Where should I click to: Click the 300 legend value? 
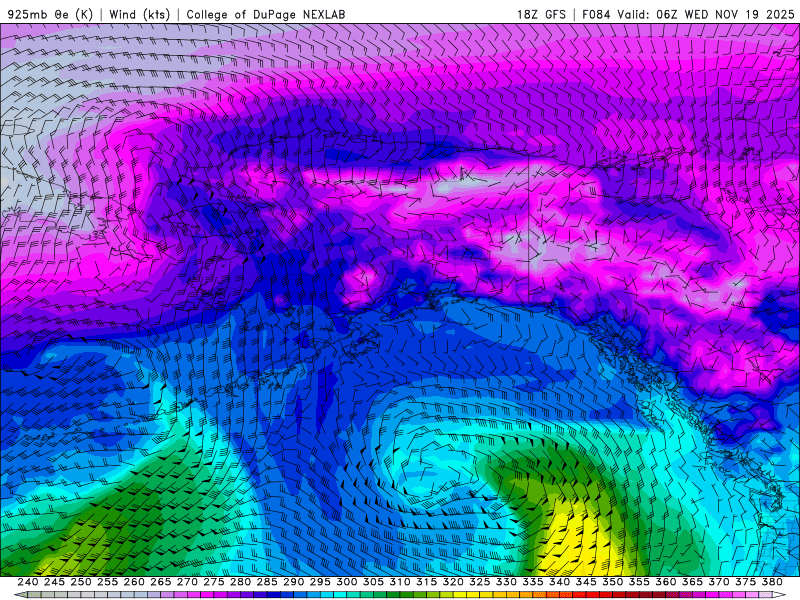(x=347, y=582)
